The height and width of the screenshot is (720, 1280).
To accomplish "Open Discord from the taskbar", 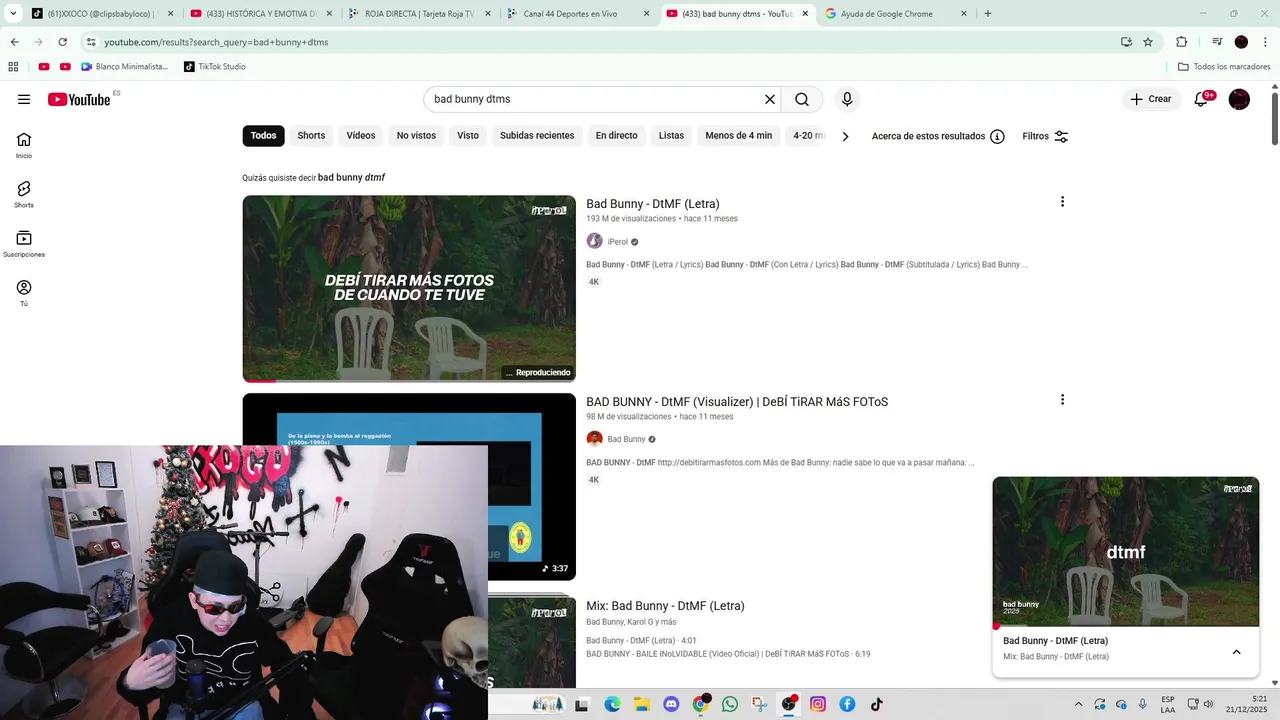I will point(671,704).
